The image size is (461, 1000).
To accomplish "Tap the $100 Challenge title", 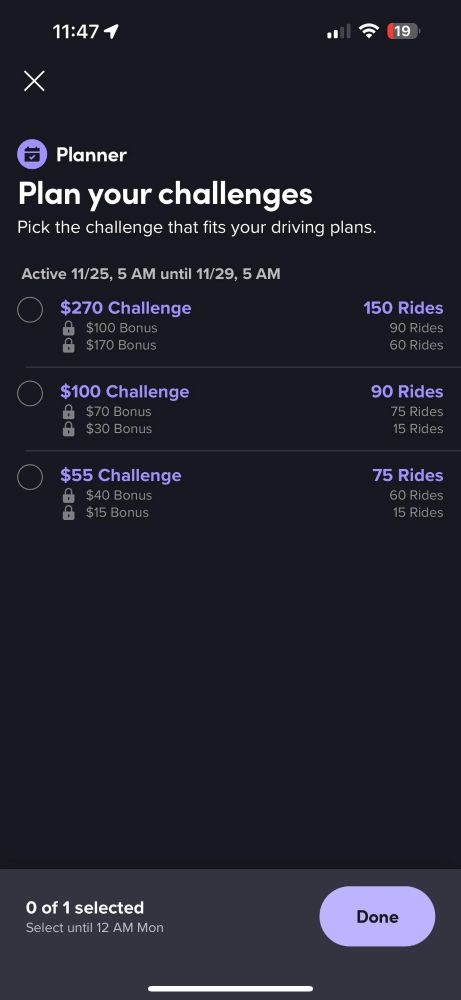I will pyautogui.click(x=125, y=392).
